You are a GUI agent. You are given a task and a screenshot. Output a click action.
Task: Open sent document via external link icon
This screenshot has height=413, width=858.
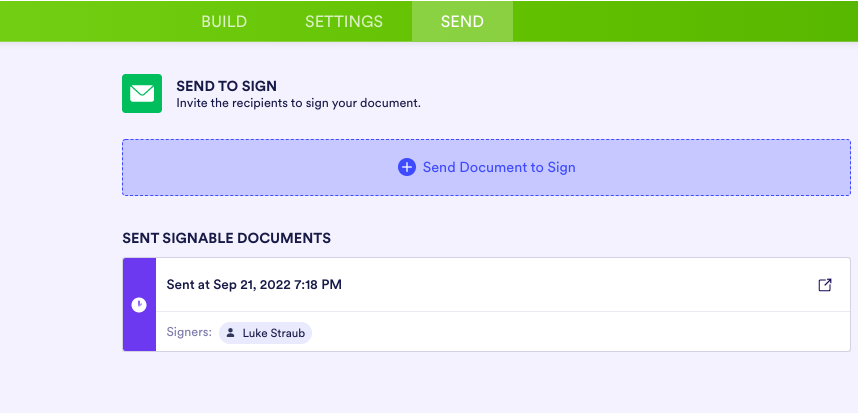coord(825,285)
